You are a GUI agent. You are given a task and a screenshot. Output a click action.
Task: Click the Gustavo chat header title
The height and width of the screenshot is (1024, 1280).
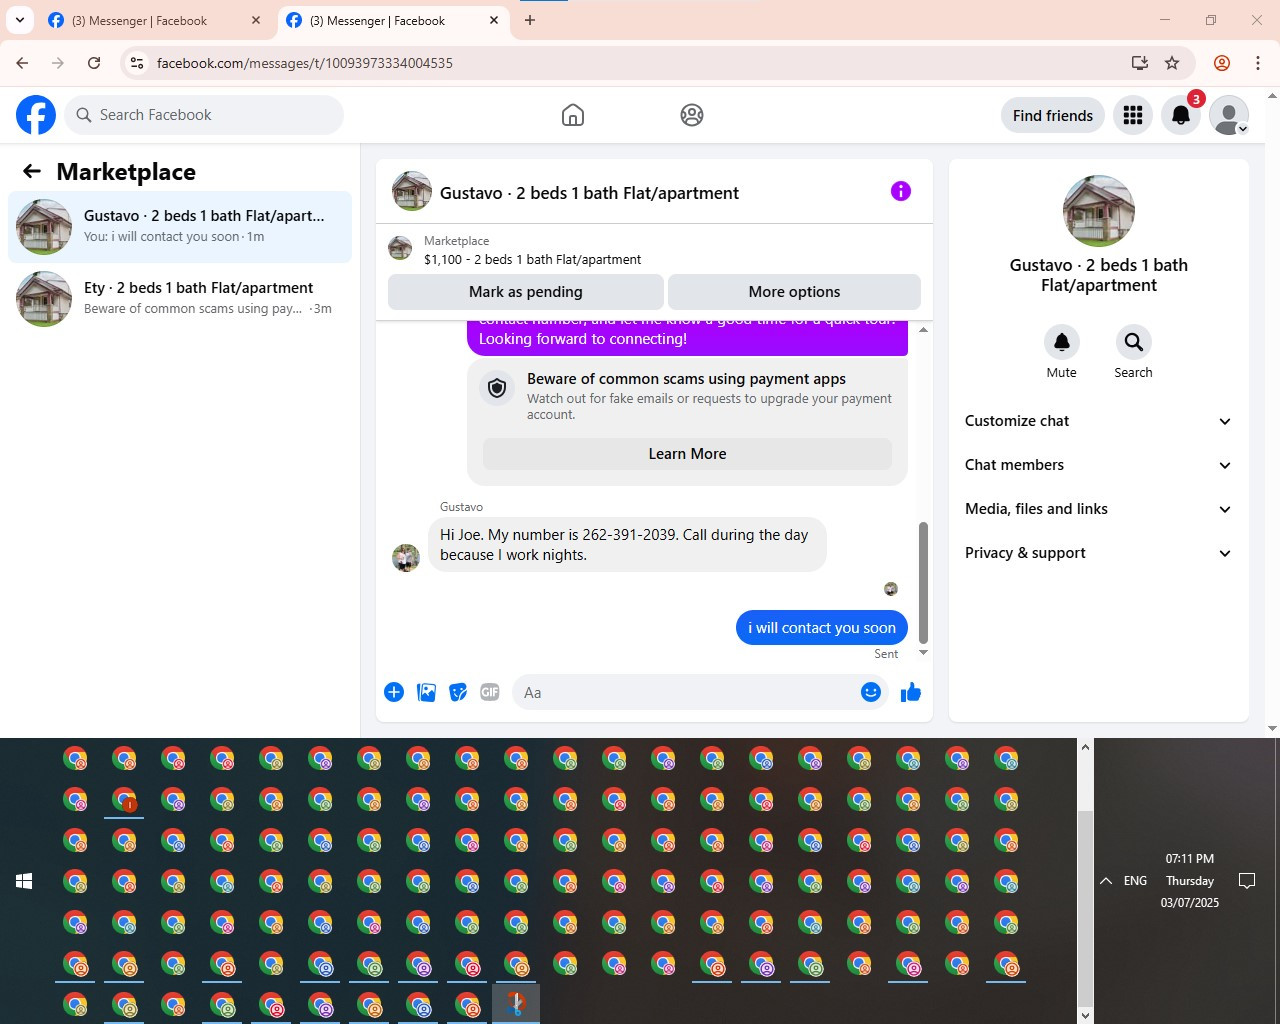[589, 193]
